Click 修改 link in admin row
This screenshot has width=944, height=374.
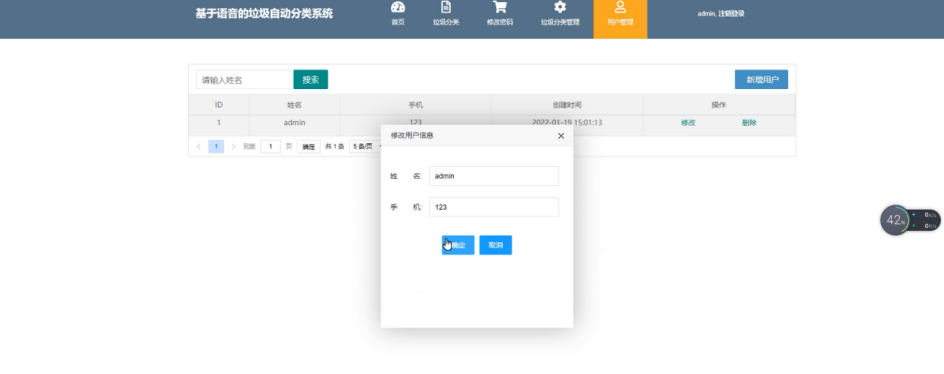click(x=688, y=123)
